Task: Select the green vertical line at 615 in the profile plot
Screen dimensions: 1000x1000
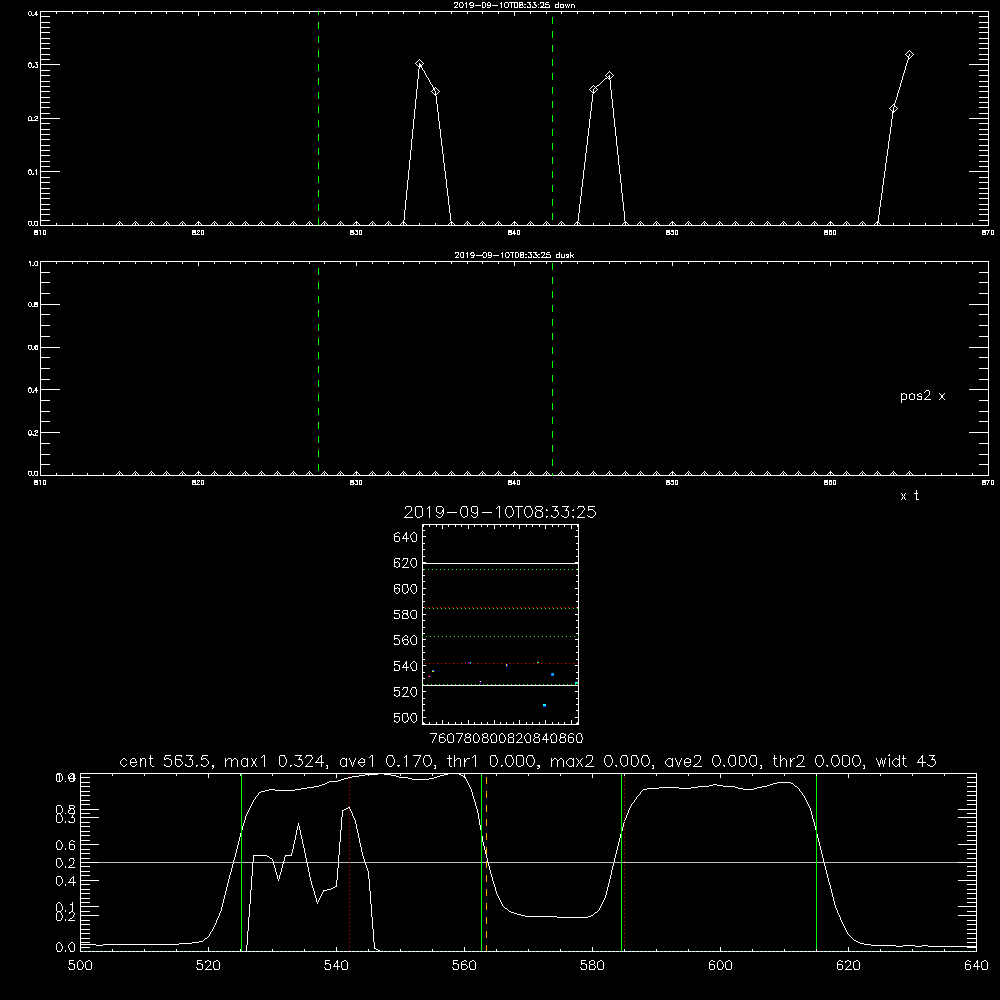Action: 816,862
